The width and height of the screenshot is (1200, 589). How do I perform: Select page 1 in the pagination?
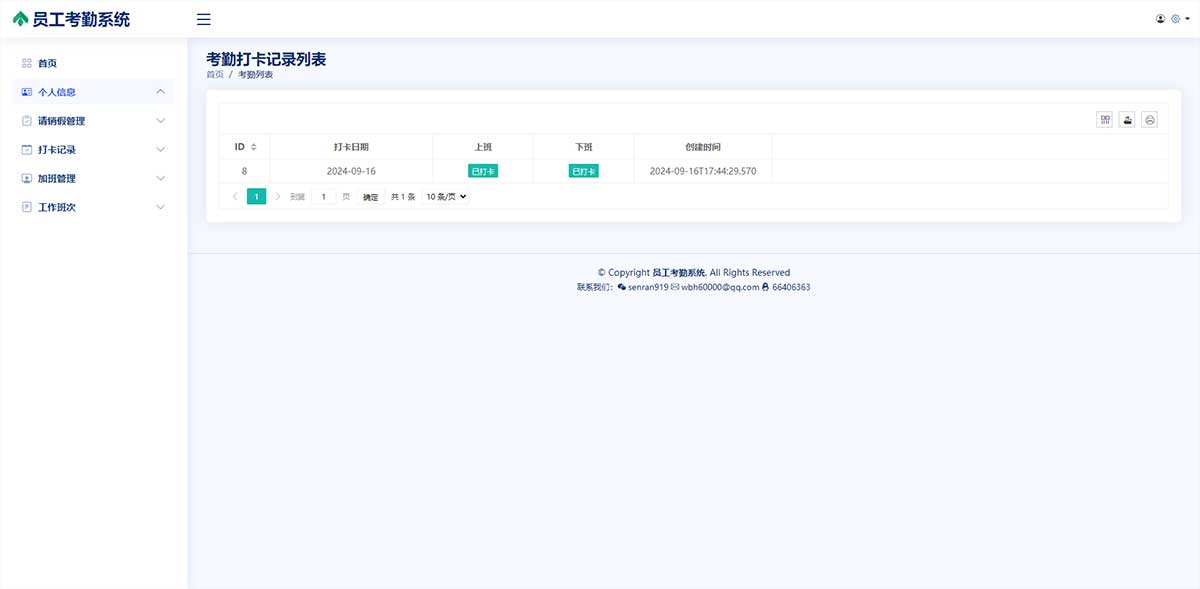256,197
